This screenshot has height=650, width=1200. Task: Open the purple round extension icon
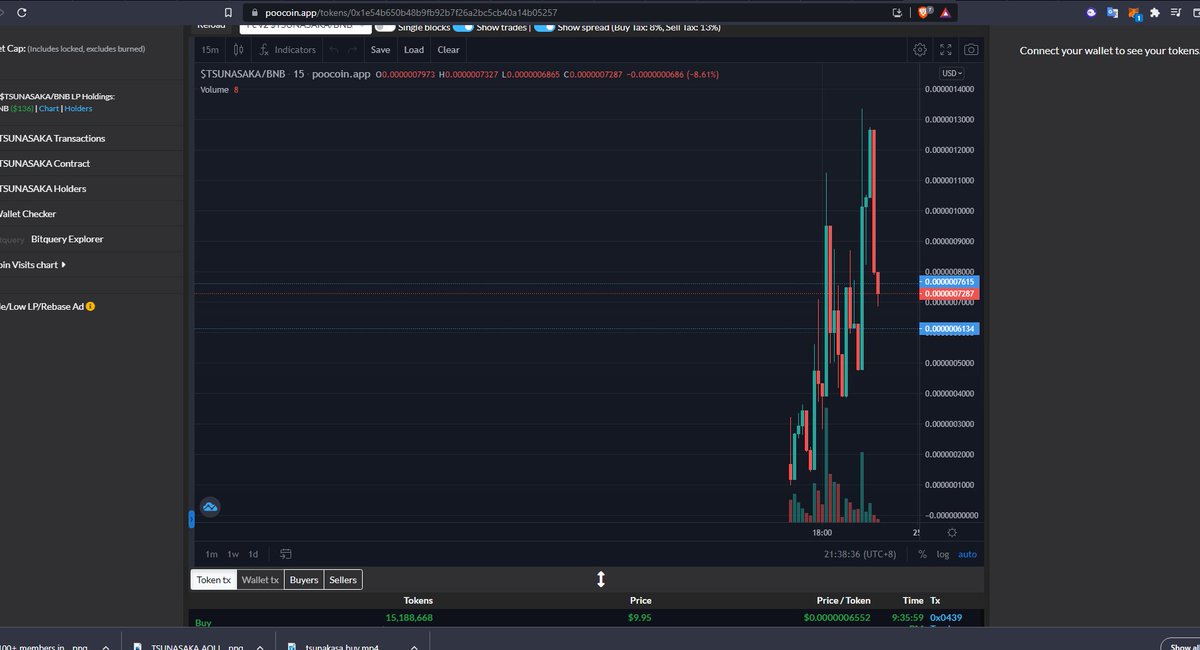point(1091,12)
